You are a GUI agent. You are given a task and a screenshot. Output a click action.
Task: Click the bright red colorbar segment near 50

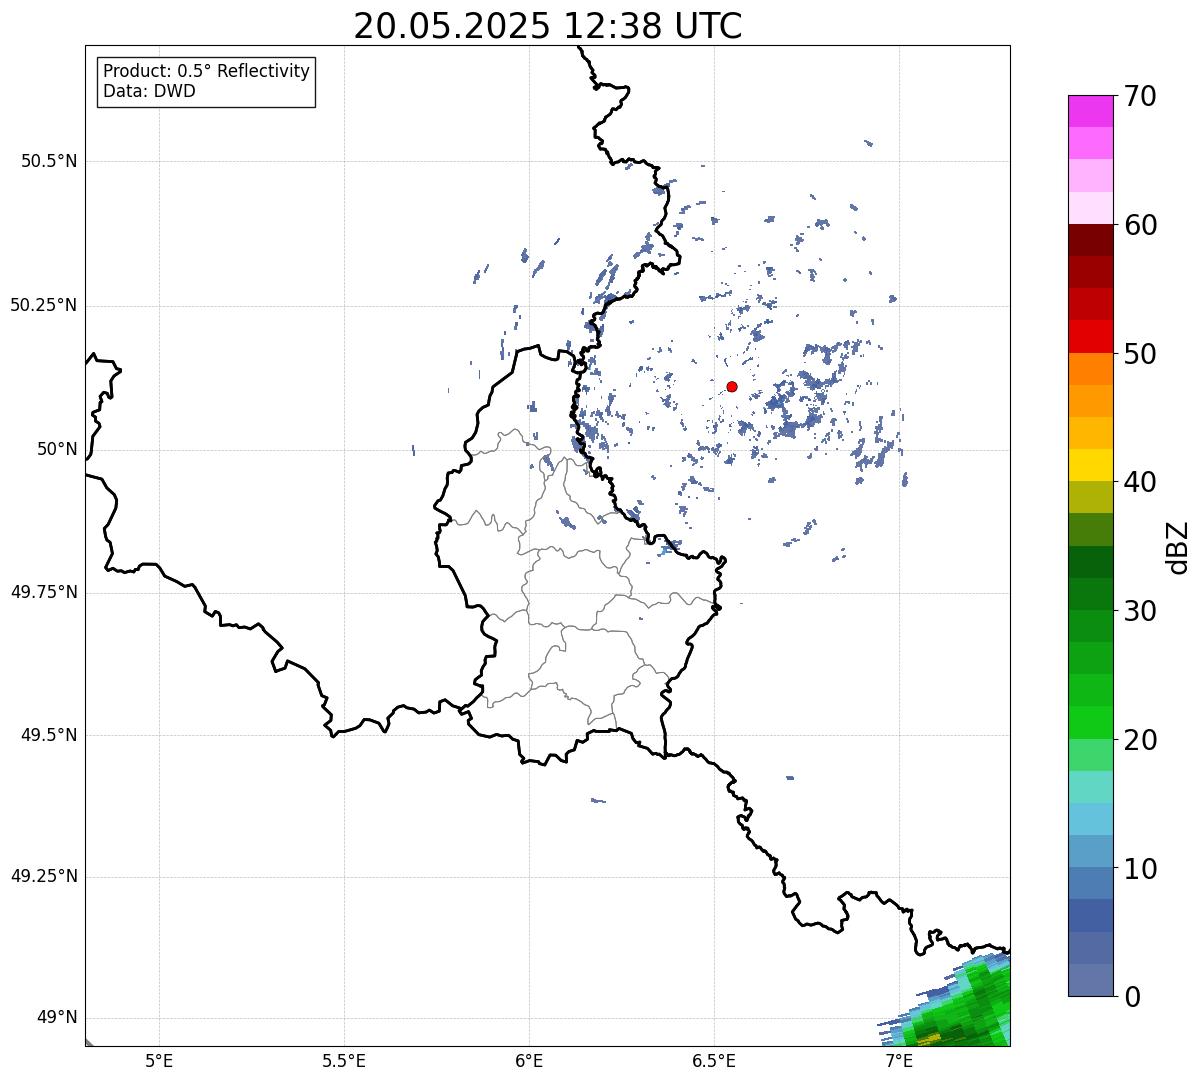point(1091,336)
